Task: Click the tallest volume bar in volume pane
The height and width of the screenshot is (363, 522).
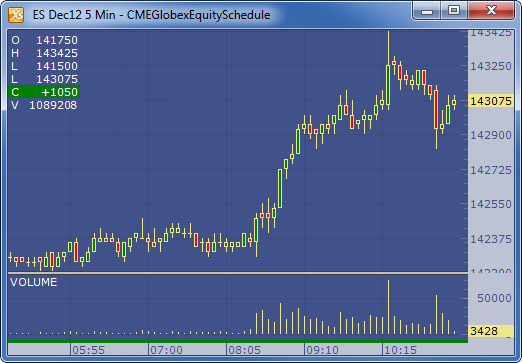Action: (x=388, y=307)
